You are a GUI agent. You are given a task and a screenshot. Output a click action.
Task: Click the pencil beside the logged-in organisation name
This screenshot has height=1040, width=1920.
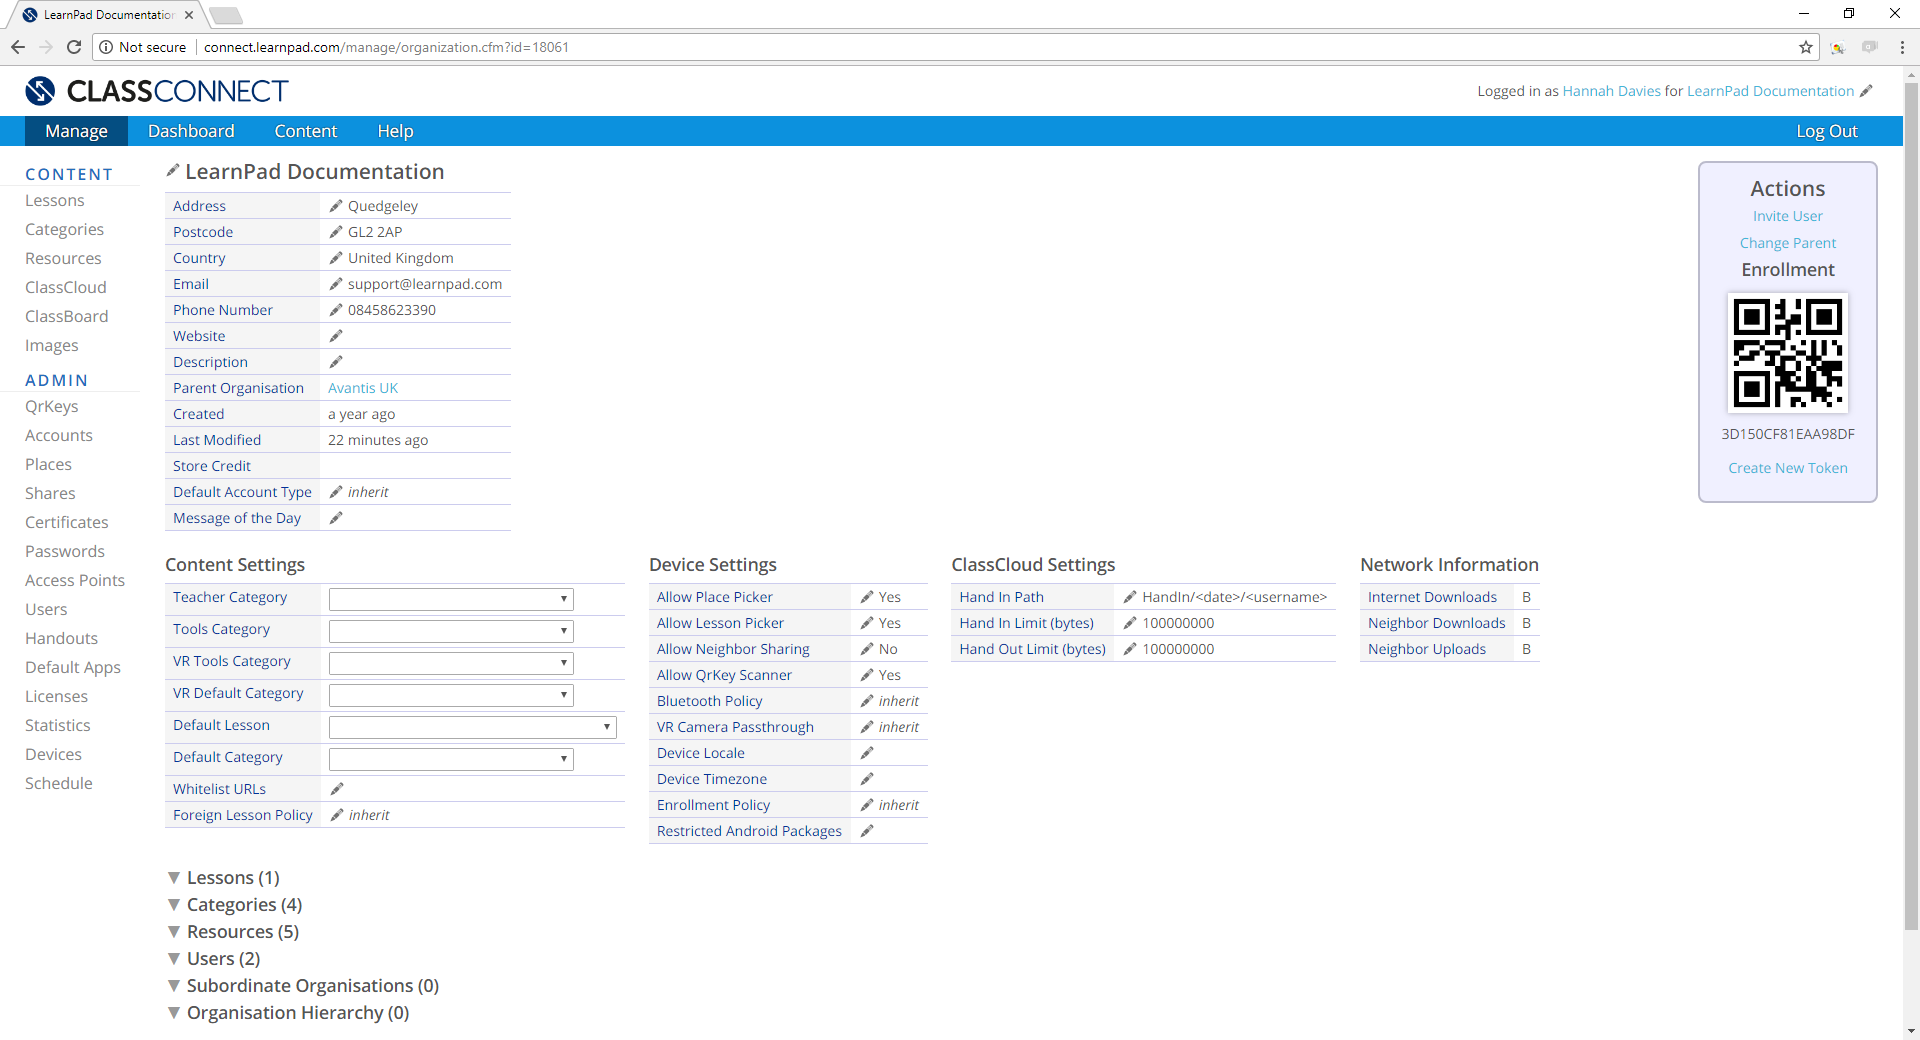click(1866, 91)
